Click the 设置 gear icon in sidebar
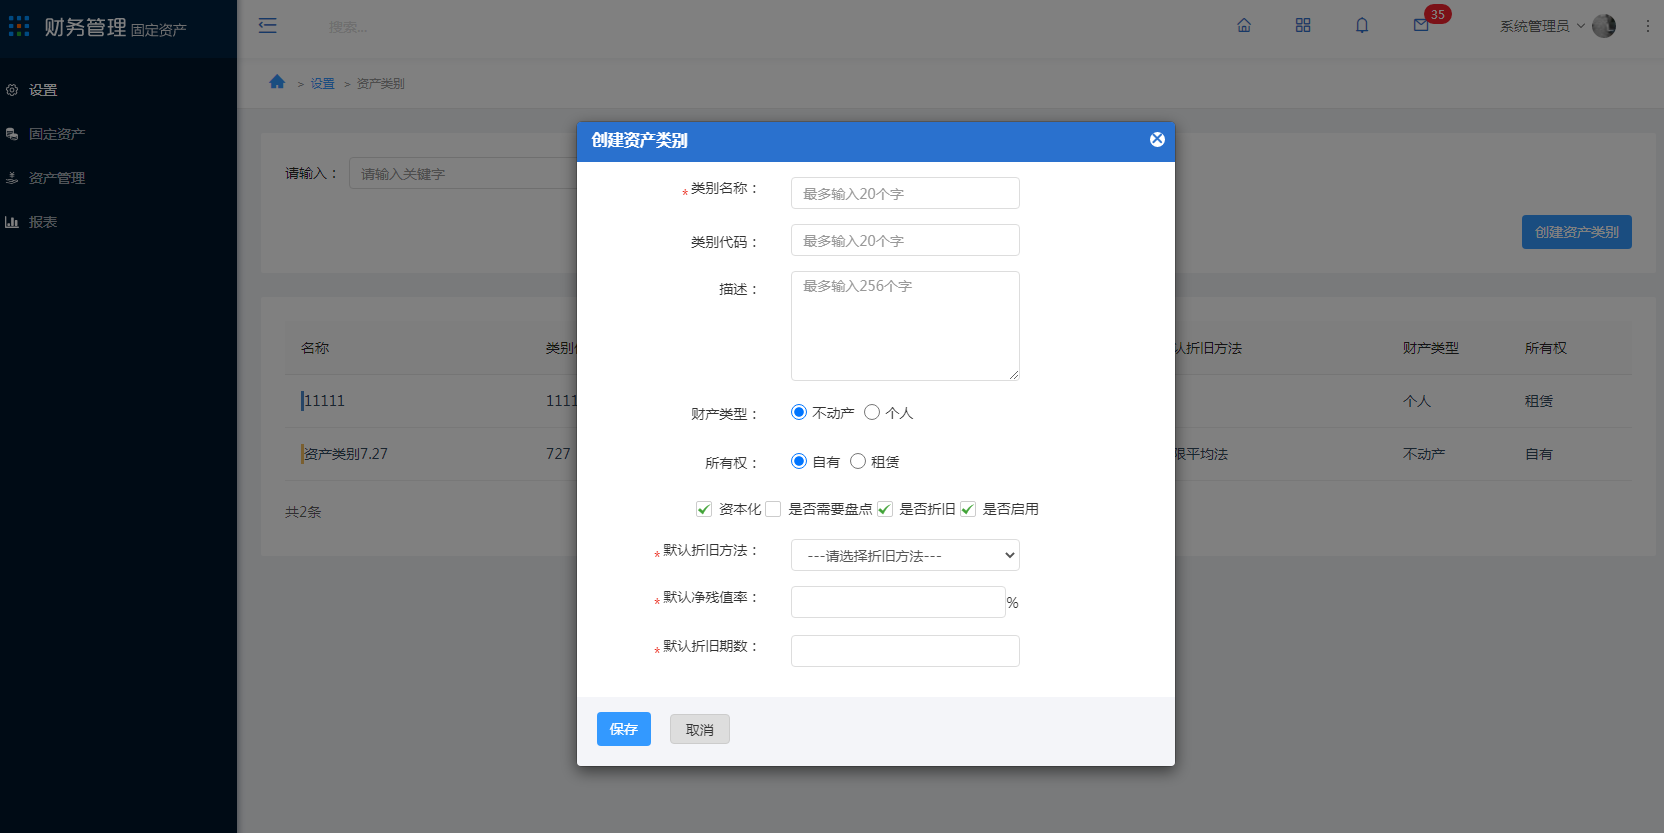 [x=12, y=90]
